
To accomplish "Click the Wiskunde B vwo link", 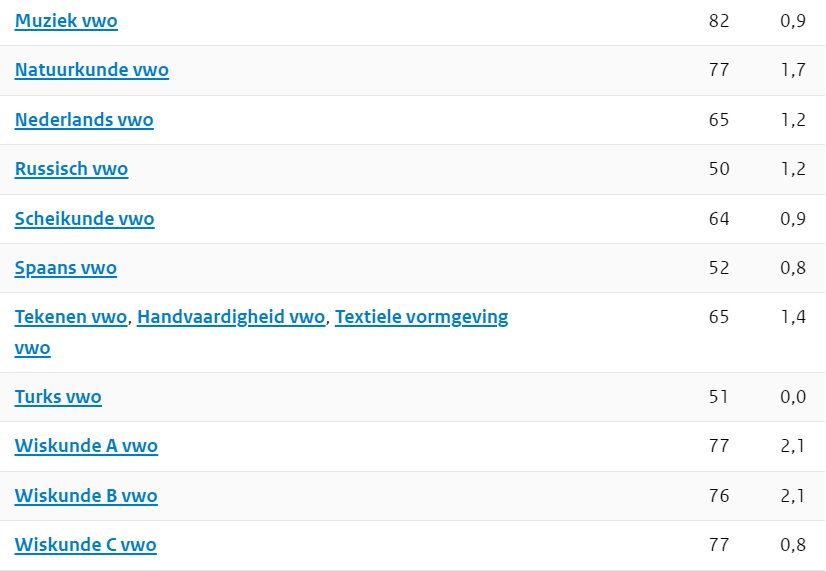I will pos(86,496).
